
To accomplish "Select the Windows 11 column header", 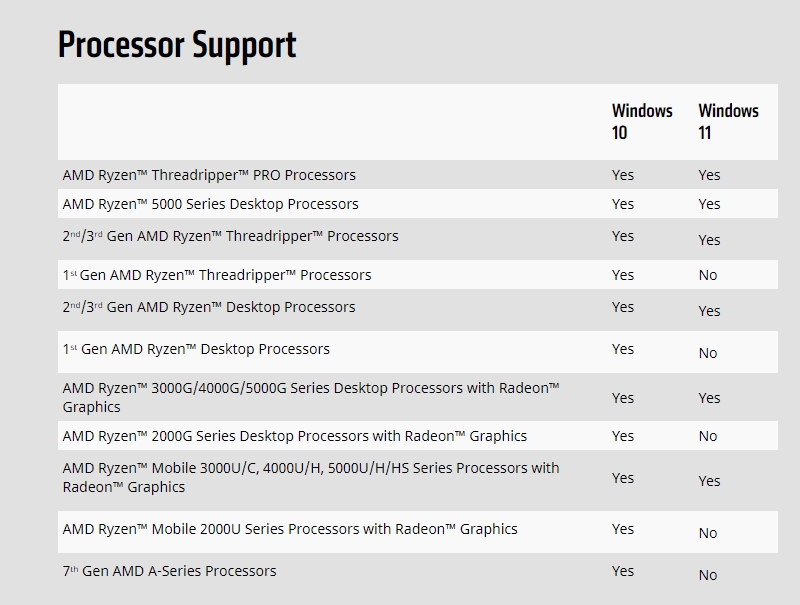I will coord(729,121).
